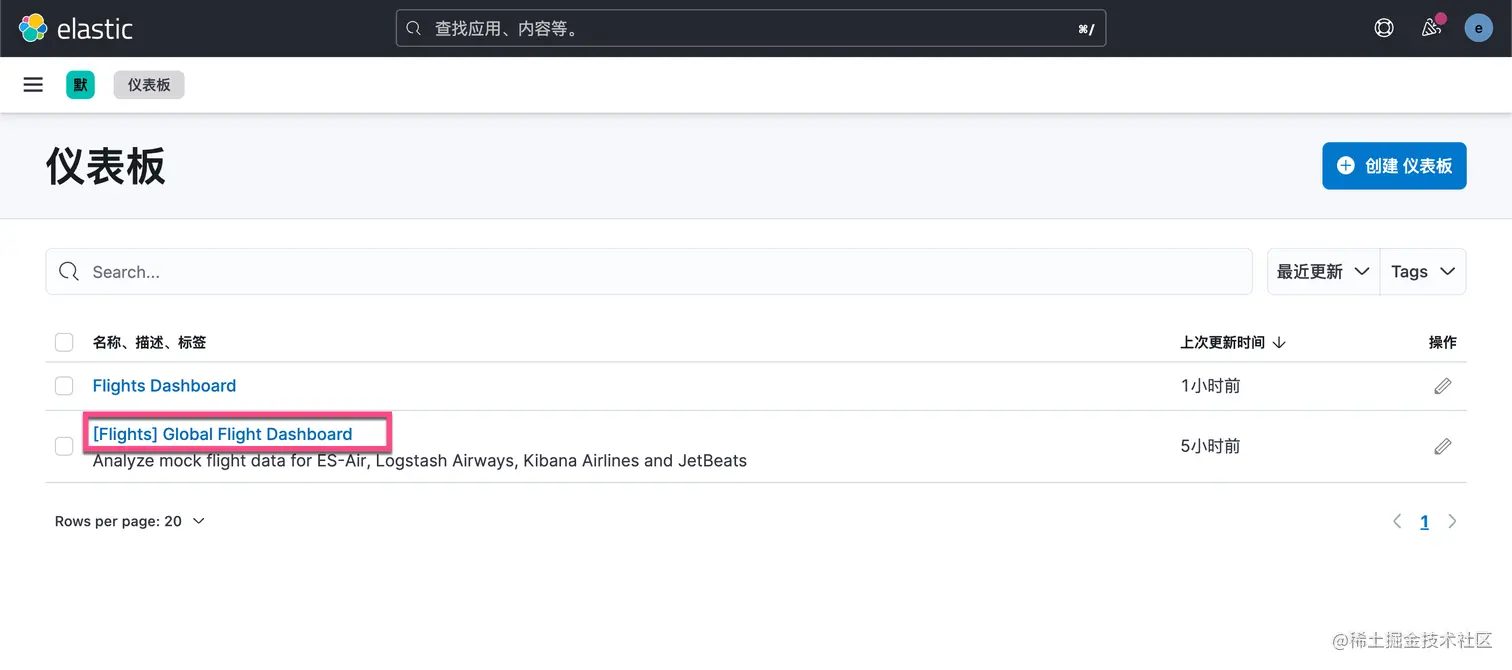Toggle the hamburger navigation menu
Screen dimensions: 1512x670
tap(33, 85)
